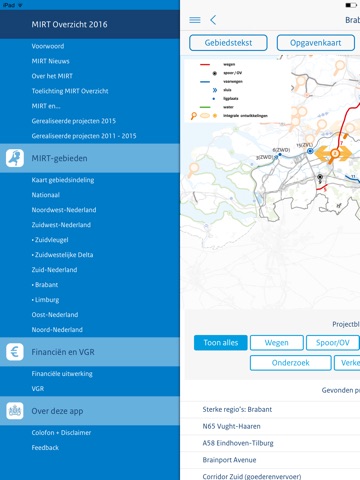Tap the orange arrow project marker on the map
This screenshot has width=360, height=480.
point(334,154)
